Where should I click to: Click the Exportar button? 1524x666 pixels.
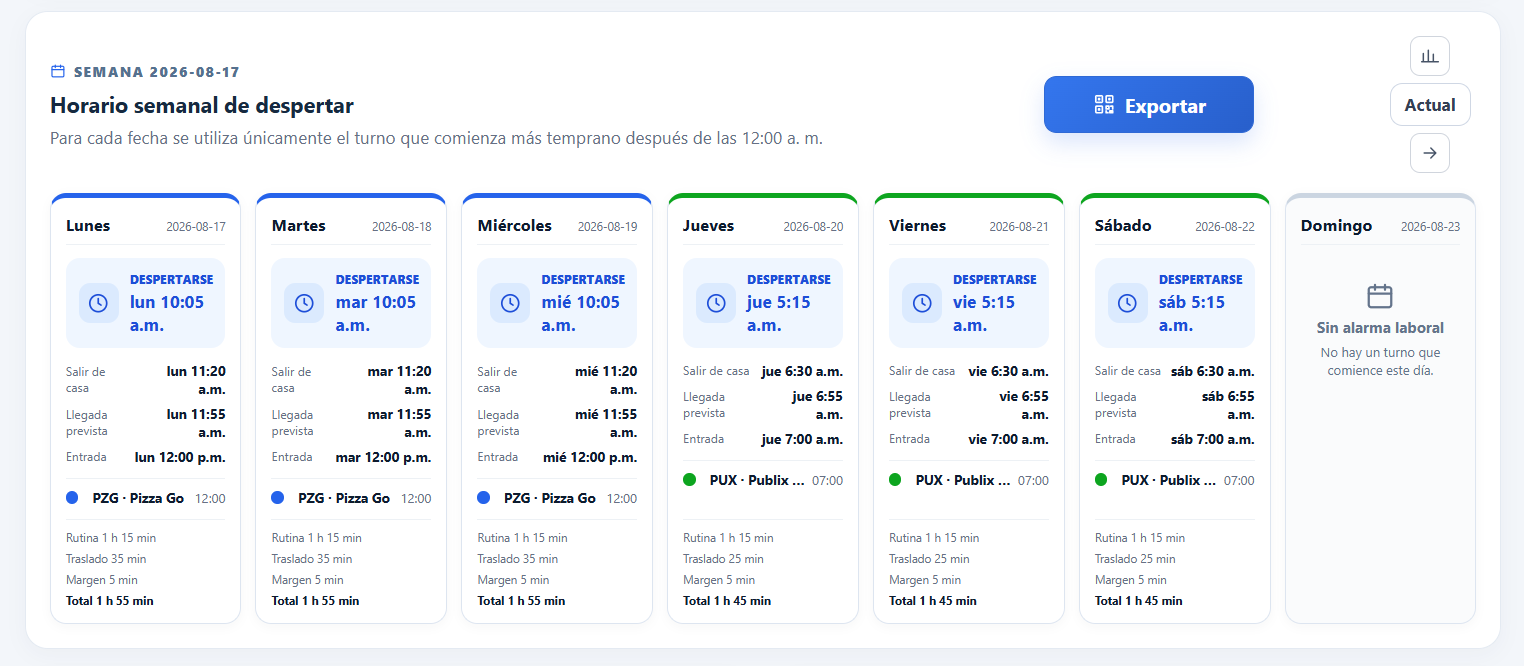[x=1149, y=105]
